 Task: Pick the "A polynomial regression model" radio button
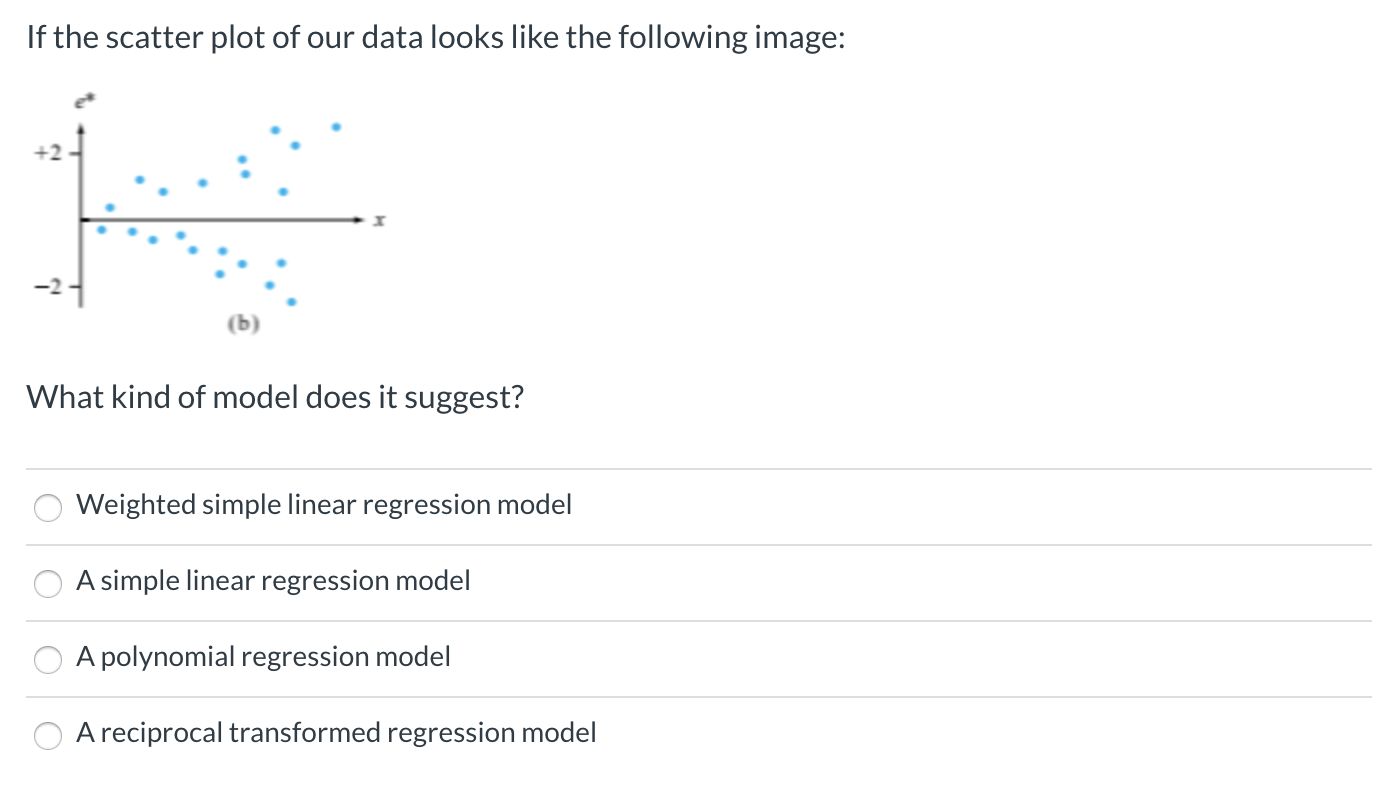point(48,659)
